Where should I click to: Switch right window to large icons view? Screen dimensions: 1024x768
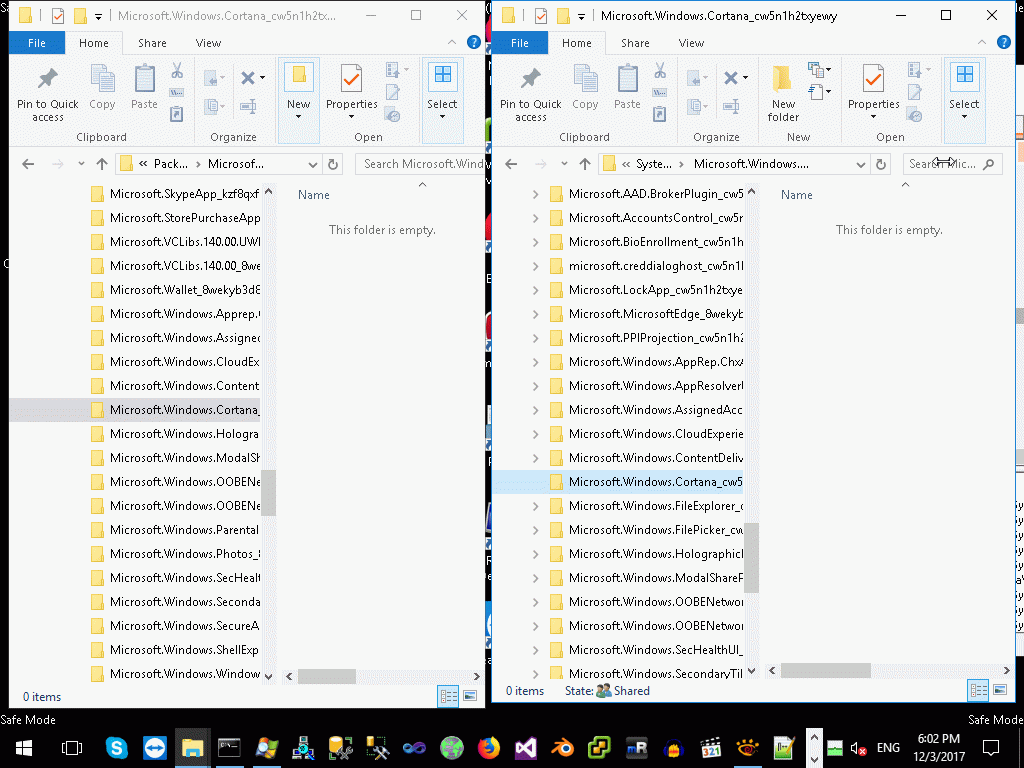click(x=1000, y=690)
